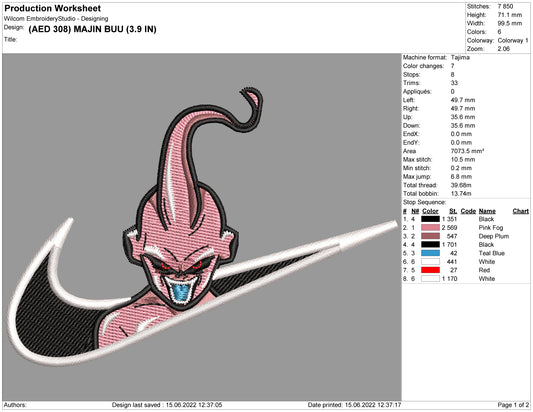Click the Color column header

[x=430, y=211]
